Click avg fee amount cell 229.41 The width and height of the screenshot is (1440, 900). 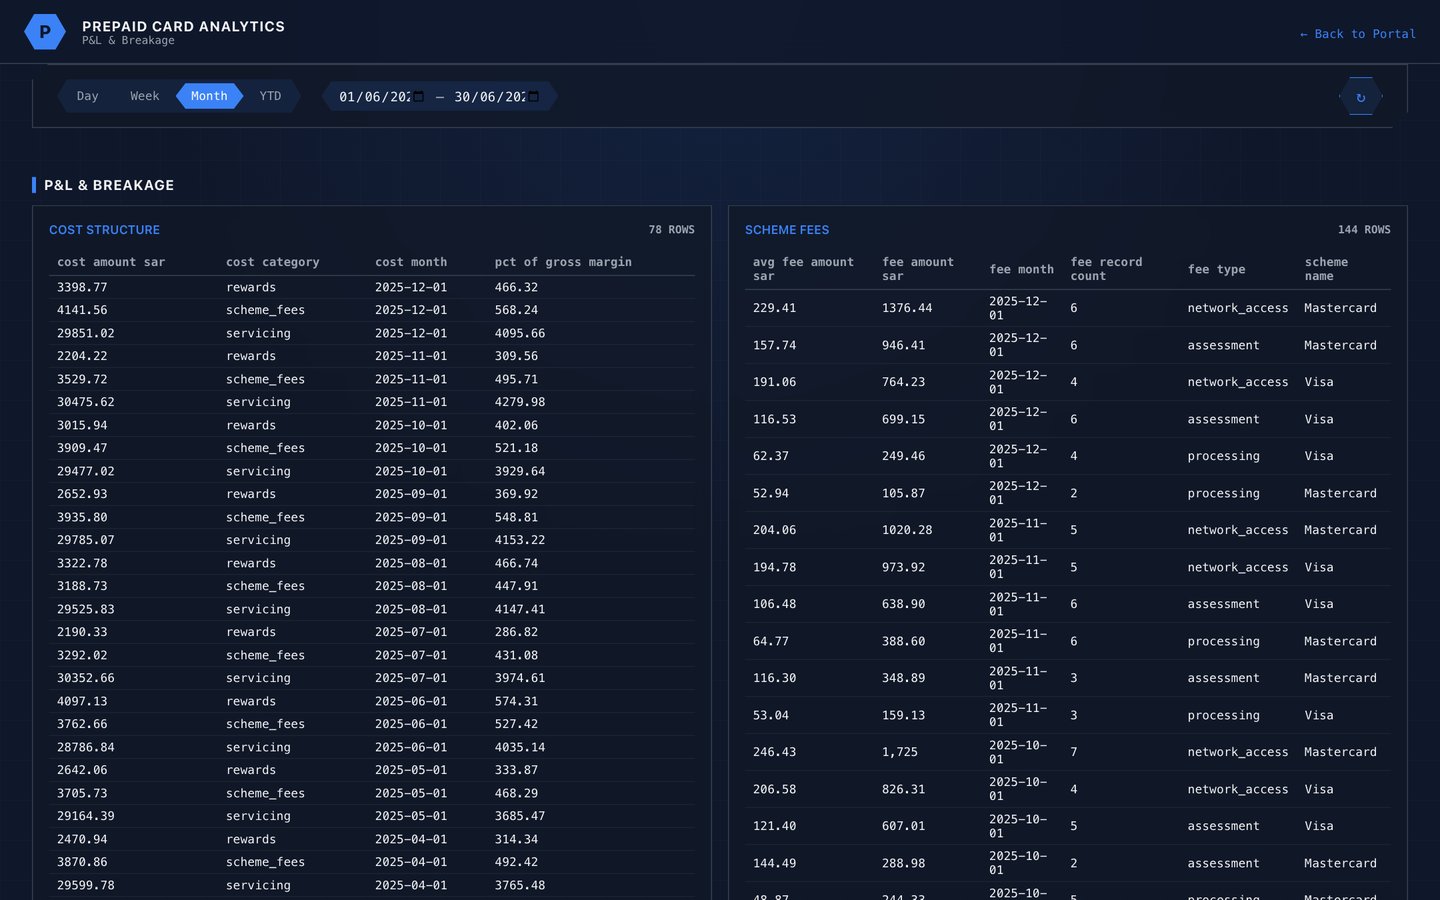775,308
